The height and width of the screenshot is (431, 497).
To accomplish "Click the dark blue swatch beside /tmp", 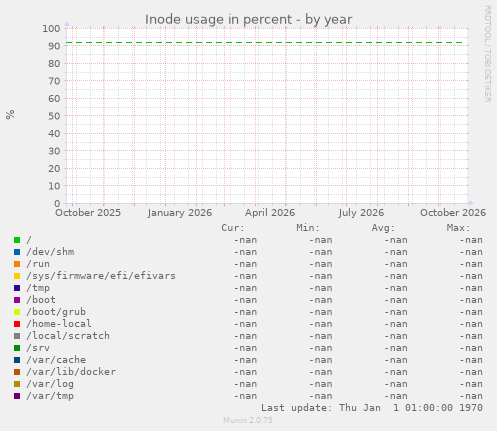I will click(17, 288).
